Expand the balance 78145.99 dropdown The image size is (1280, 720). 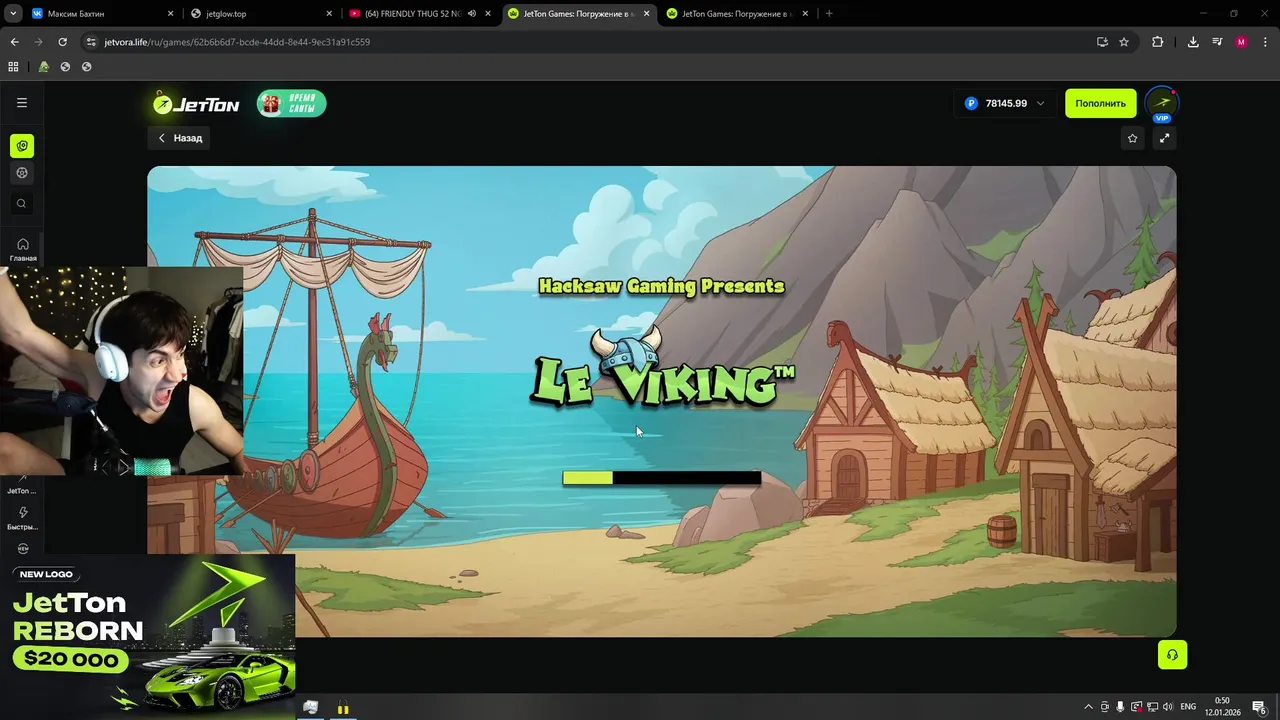[1040, 103]
